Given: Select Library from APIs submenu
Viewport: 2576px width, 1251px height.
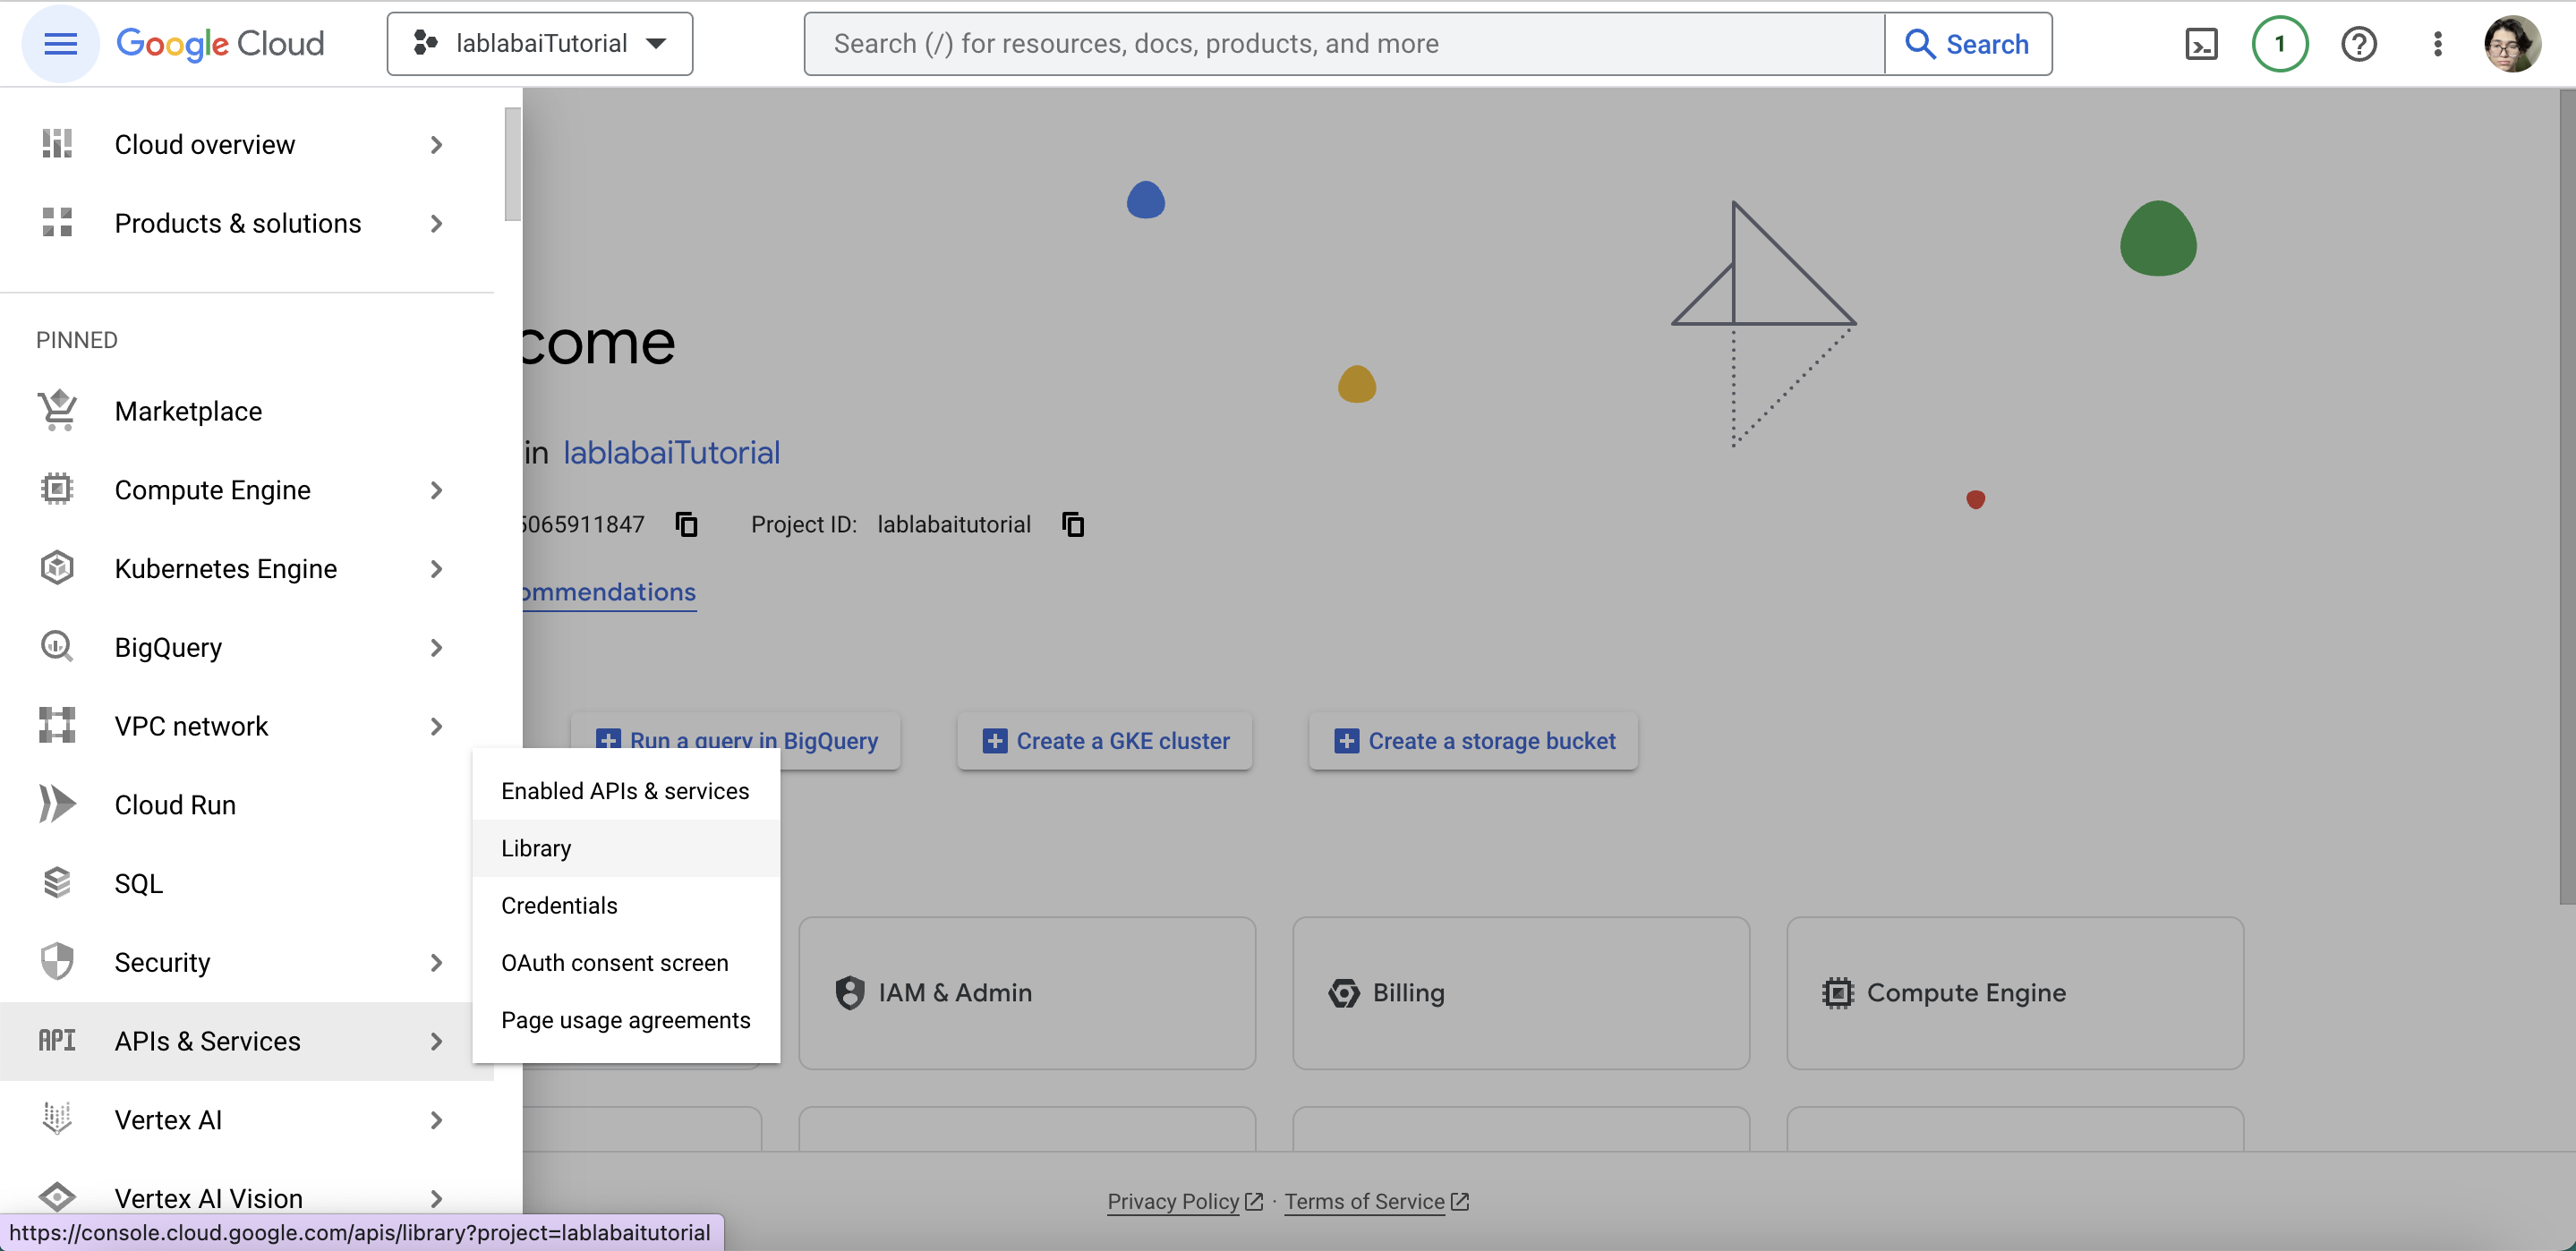Looking at the screenshot, I should coord(536,848).
